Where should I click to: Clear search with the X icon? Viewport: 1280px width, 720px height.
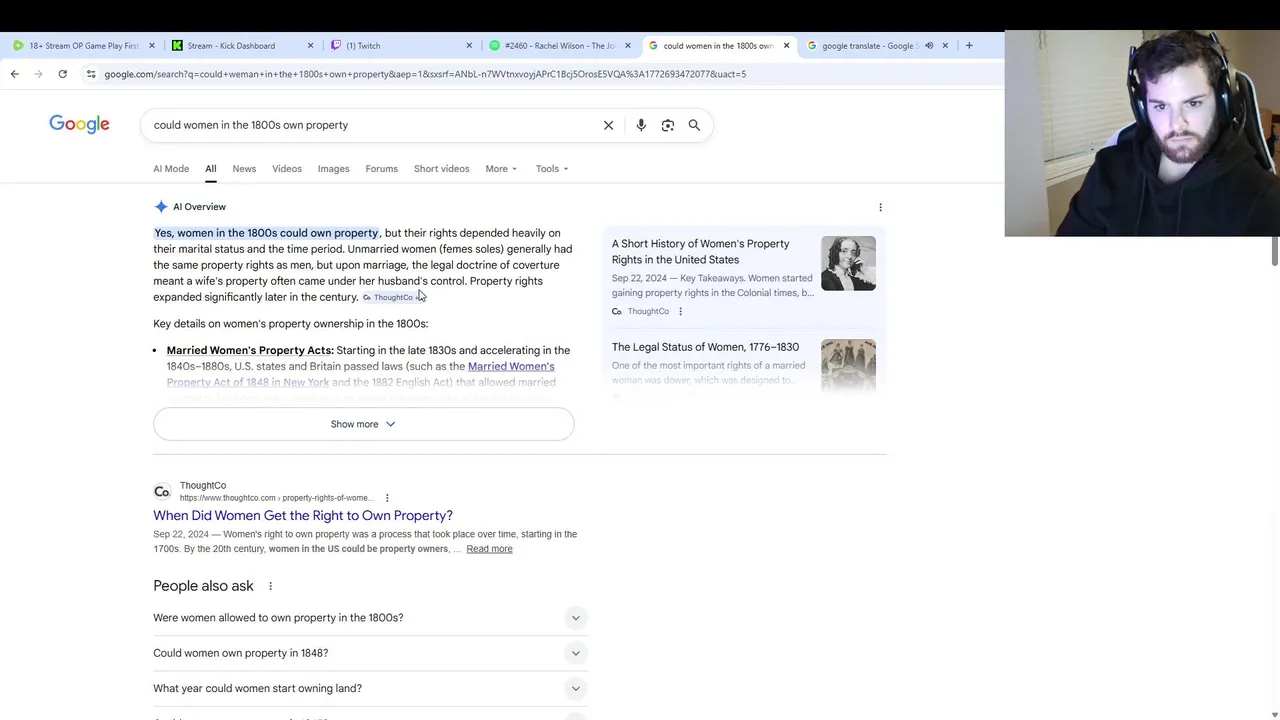[608, 125]
